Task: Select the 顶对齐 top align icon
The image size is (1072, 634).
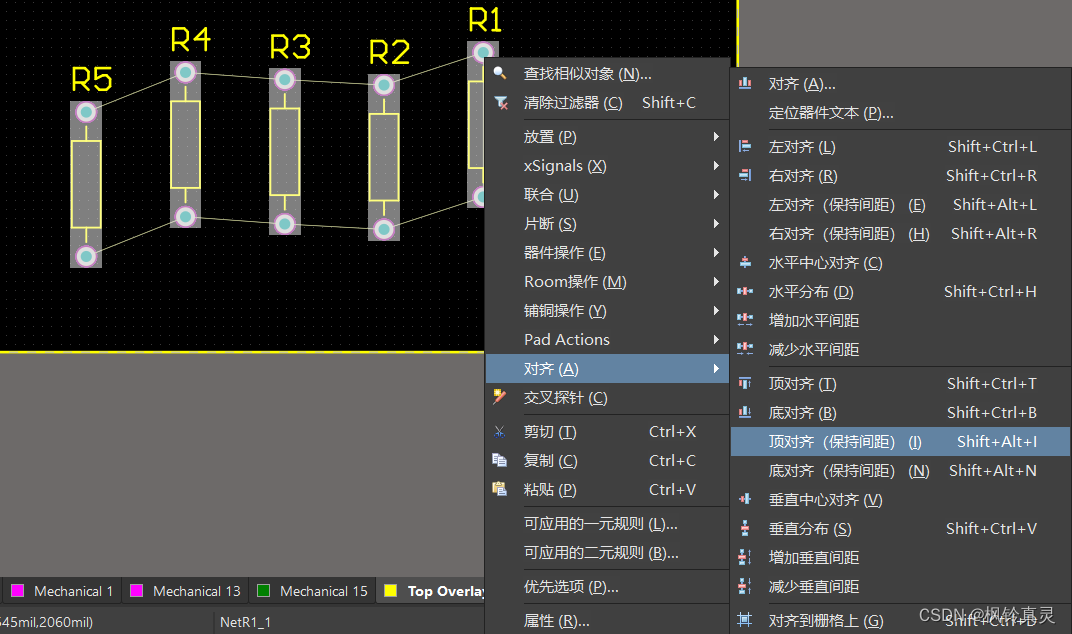Action: tap(744, 383)
